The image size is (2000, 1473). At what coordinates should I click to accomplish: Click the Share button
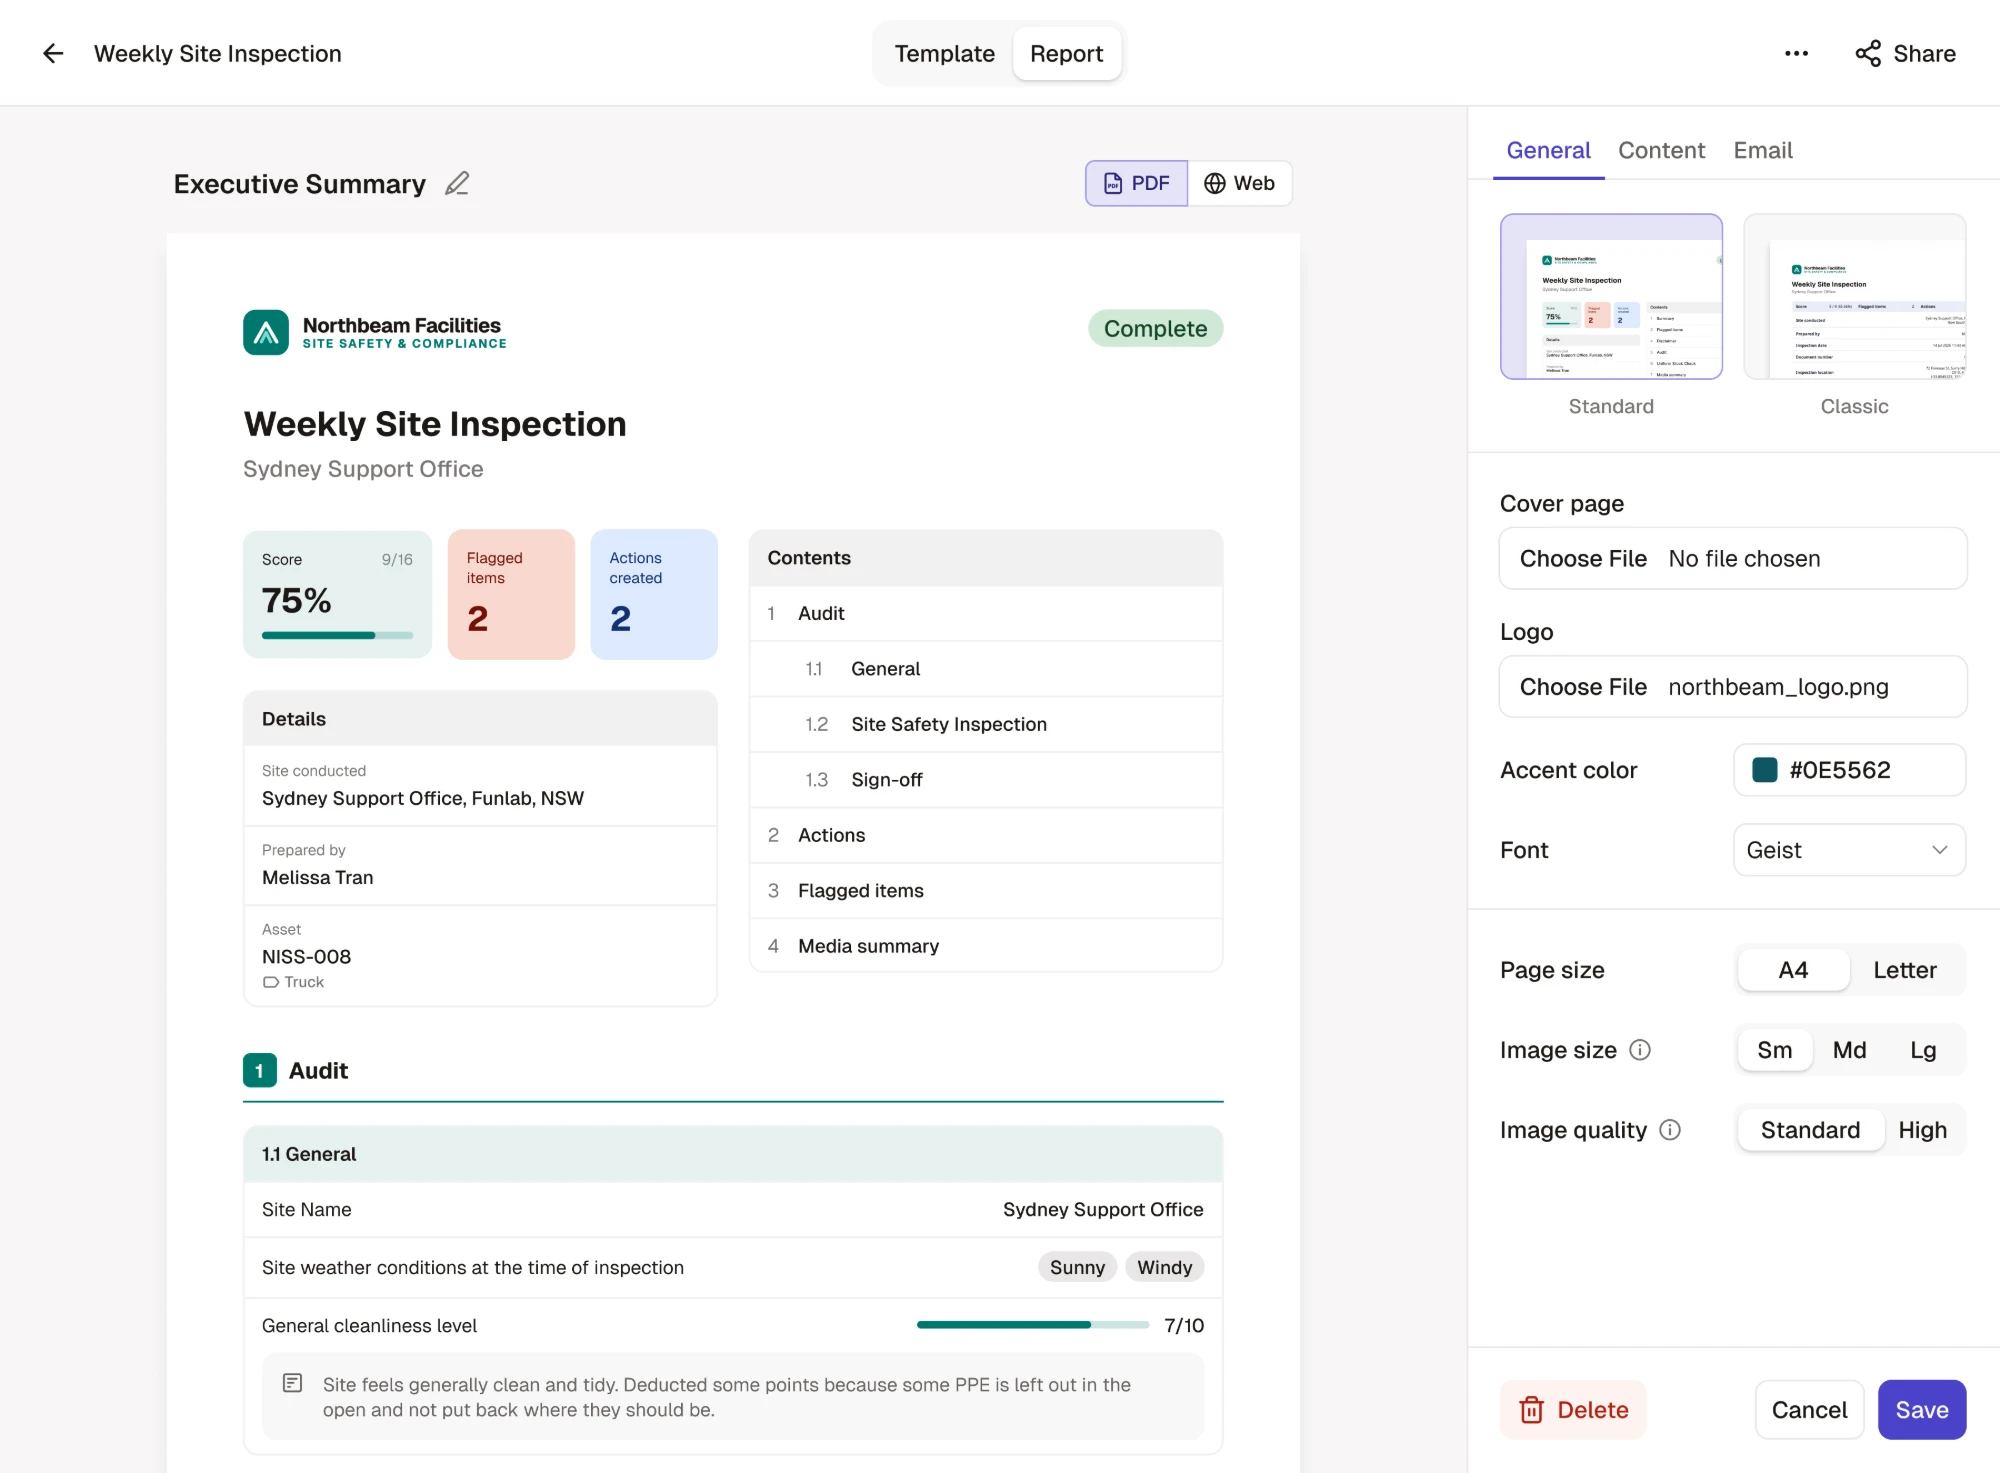[1905, 53]
